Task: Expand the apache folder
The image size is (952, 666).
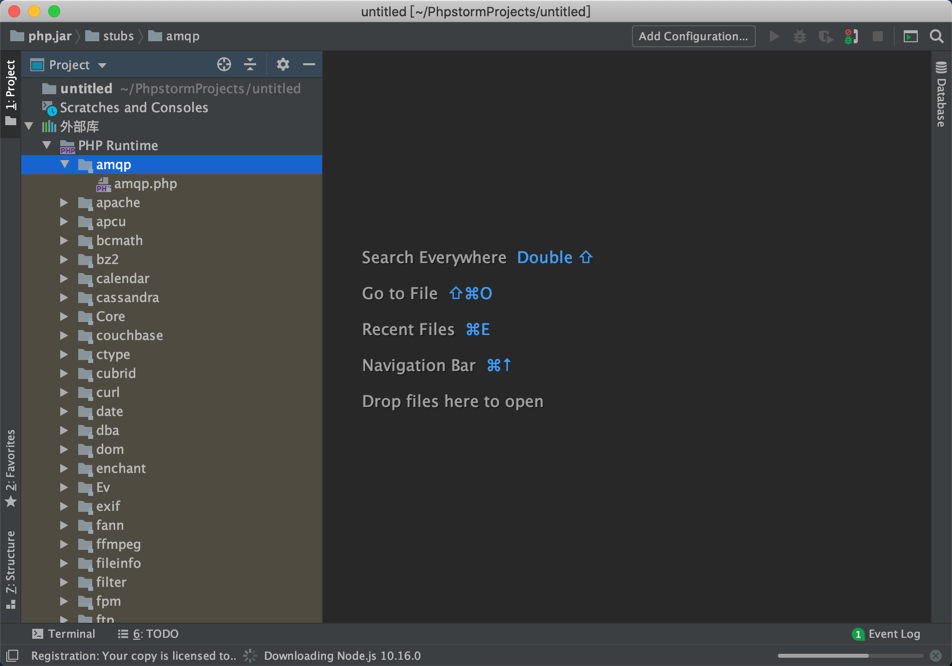Action: [x=64, y=202]
